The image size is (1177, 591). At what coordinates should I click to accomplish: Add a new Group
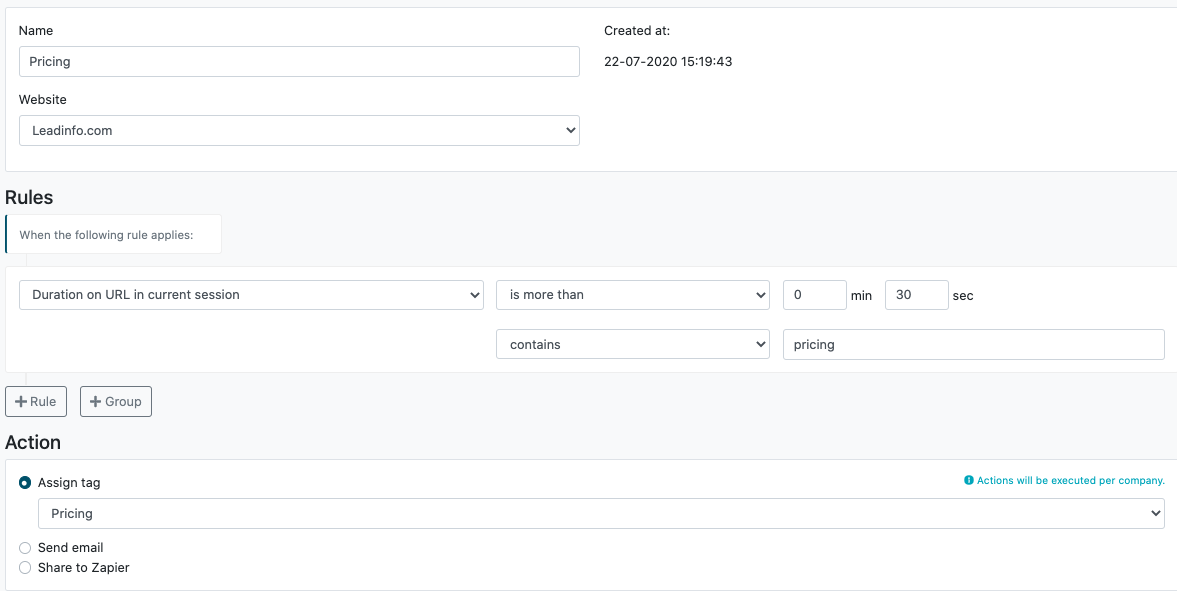click(x=116, y=402)
